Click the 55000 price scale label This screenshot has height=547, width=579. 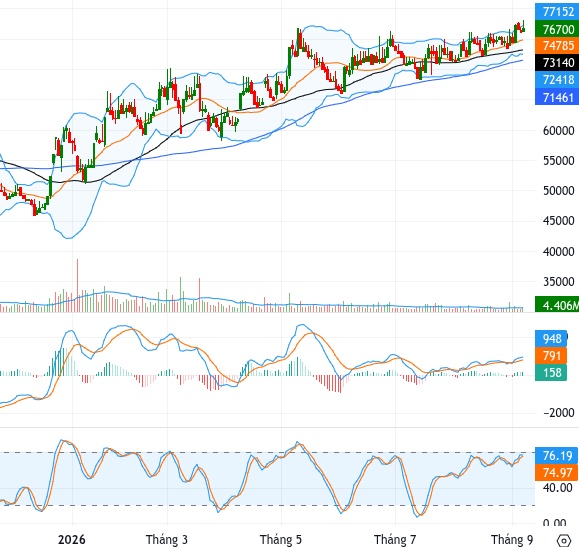(559, 161)
